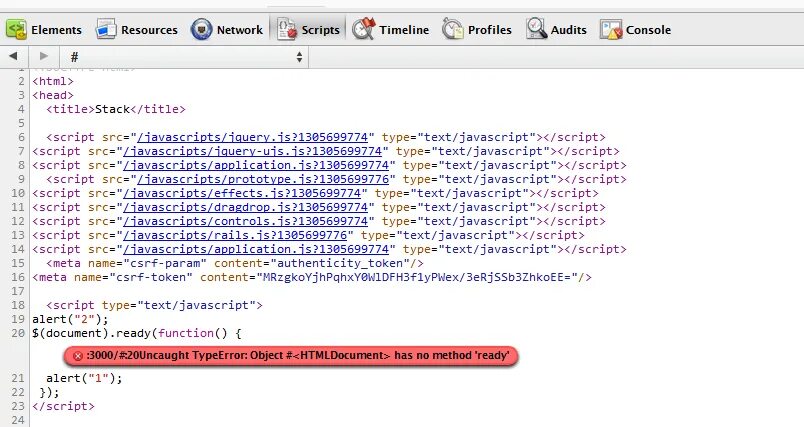Select the Scripts panel icon
The width and height of the screenshot is (804, 427).
tap(287, 29)
